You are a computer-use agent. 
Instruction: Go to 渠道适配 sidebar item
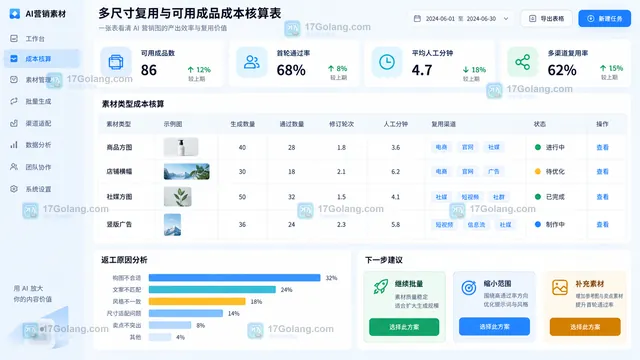(31, 123)
